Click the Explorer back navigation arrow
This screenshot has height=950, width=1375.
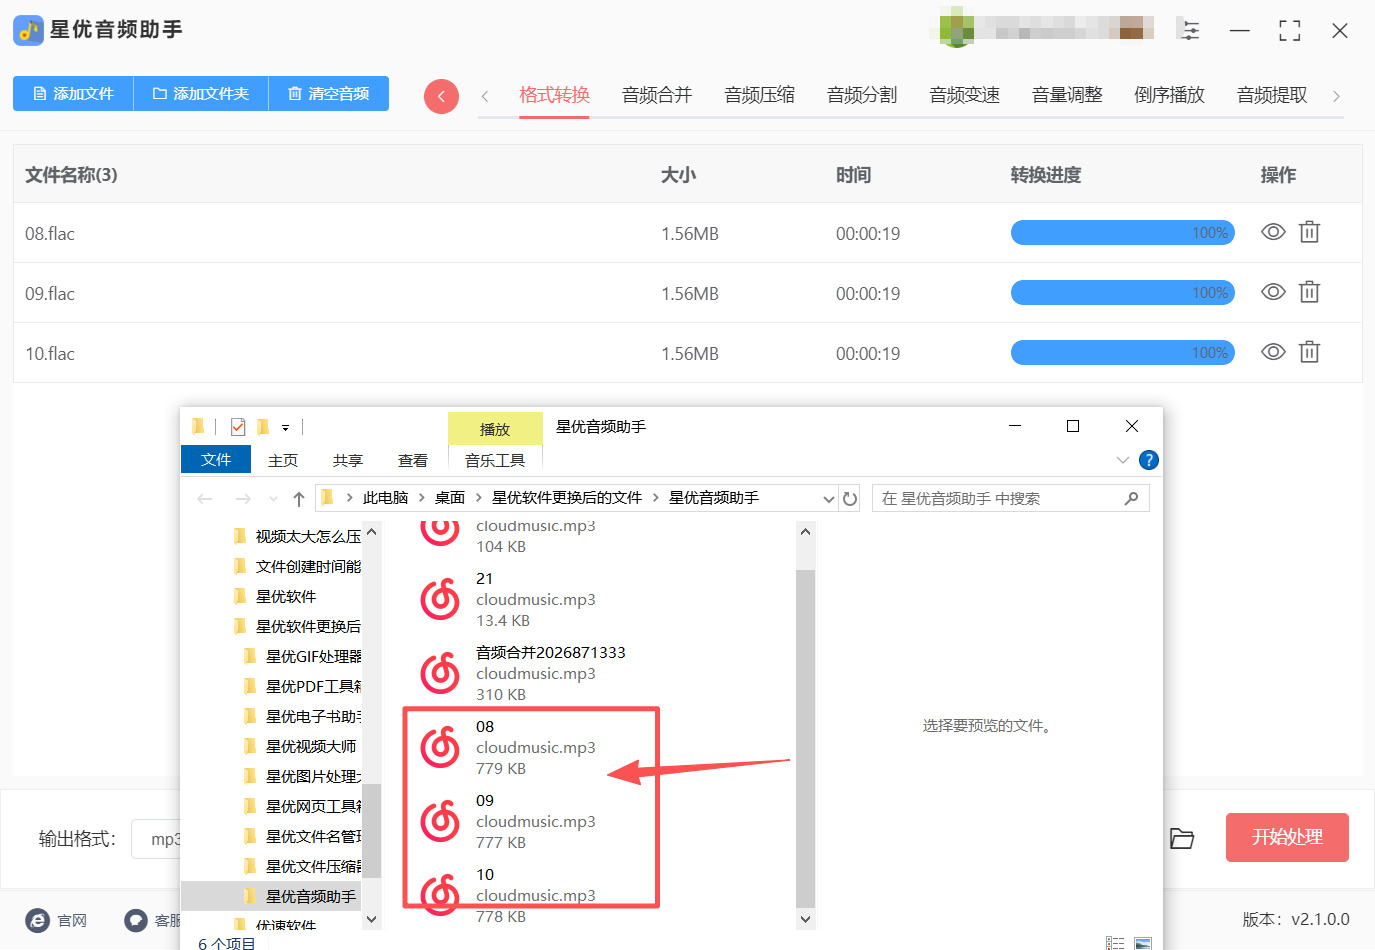[x=205, y=498]
